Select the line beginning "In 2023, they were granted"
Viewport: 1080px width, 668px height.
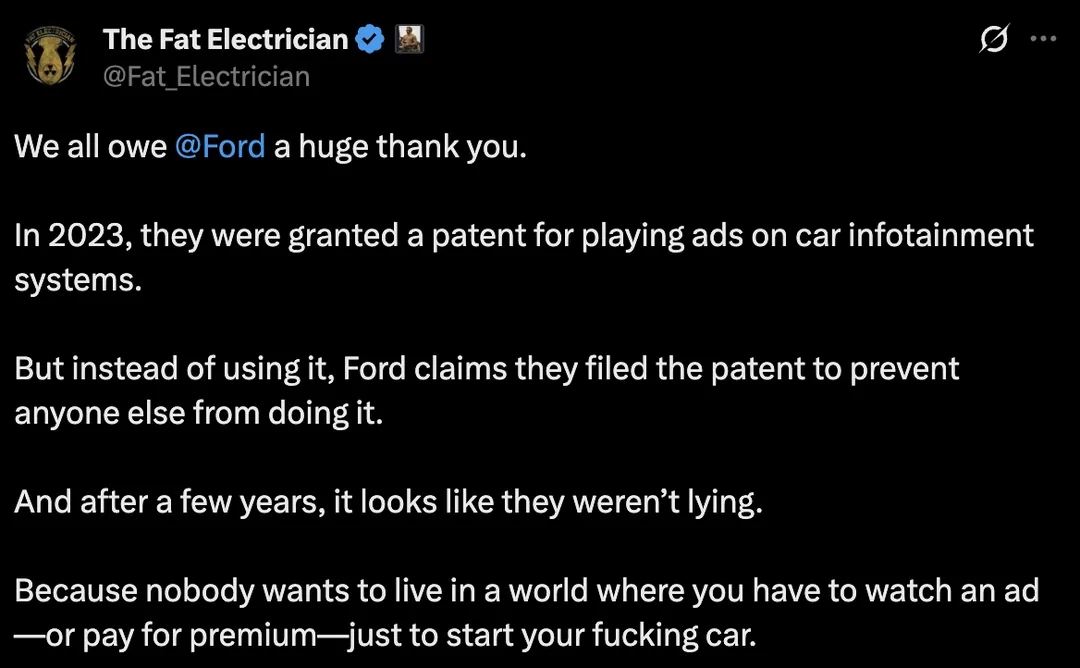[523, 236]
